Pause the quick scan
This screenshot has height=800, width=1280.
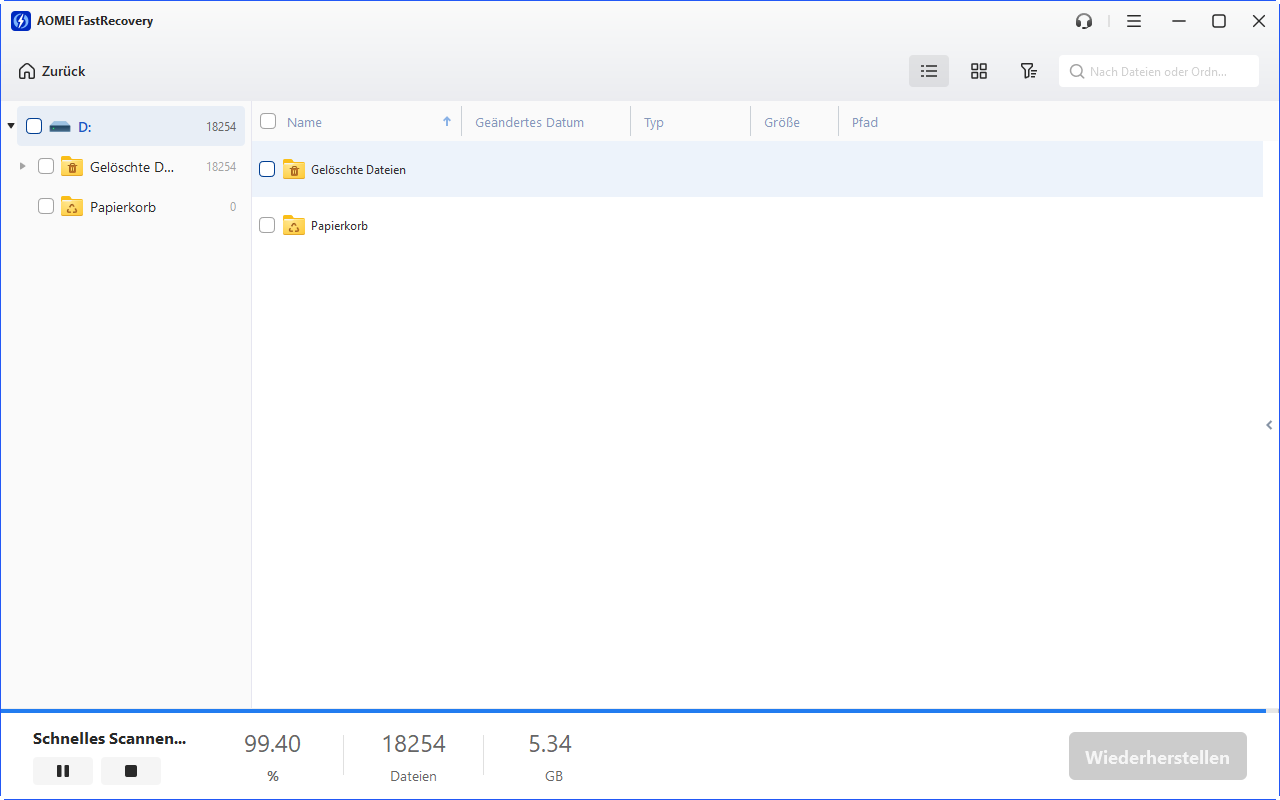pos(63,771)
